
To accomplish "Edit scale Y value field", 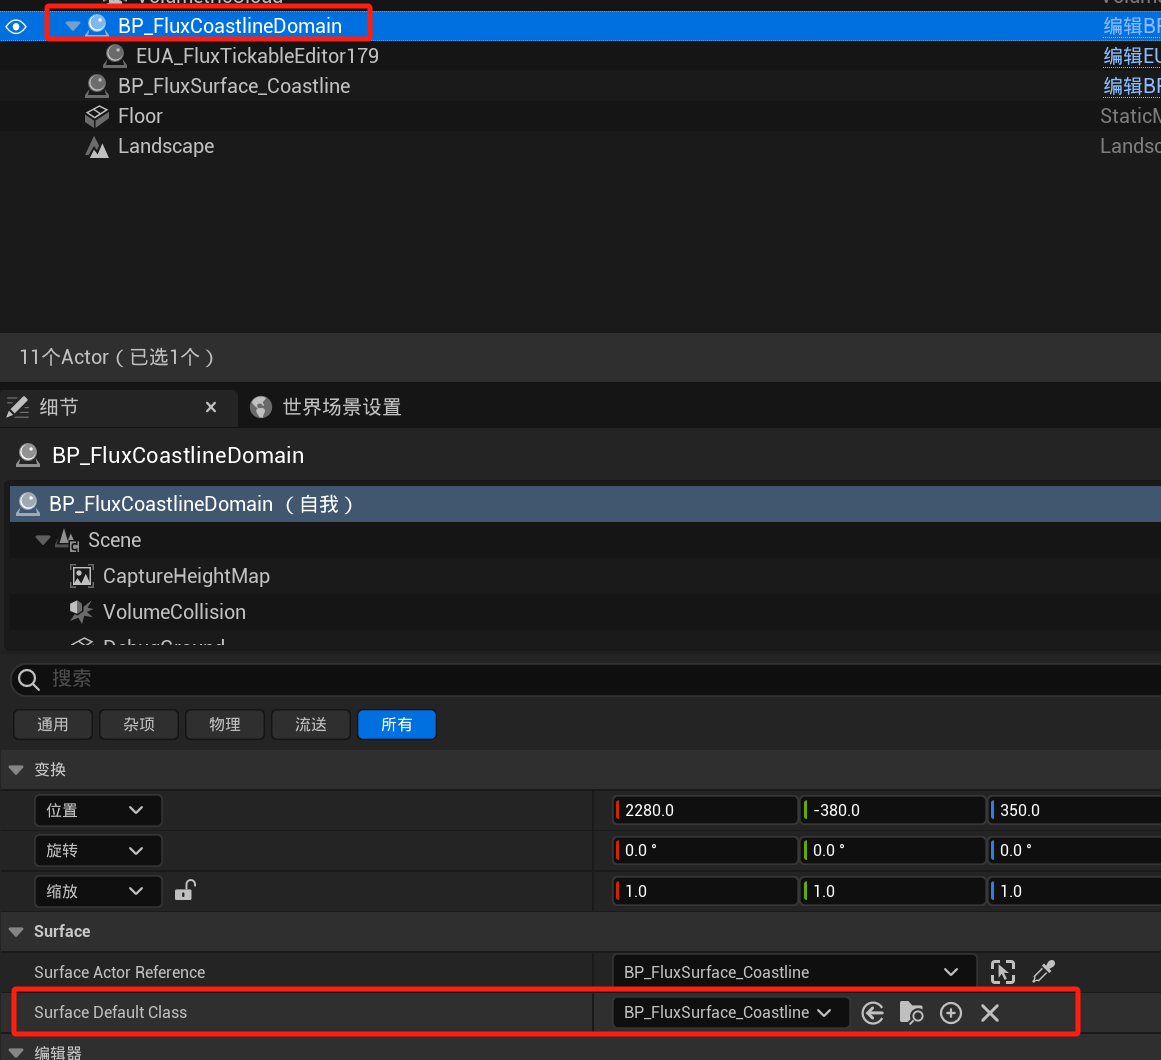I will pyautogui.click(x=894, y=891).
